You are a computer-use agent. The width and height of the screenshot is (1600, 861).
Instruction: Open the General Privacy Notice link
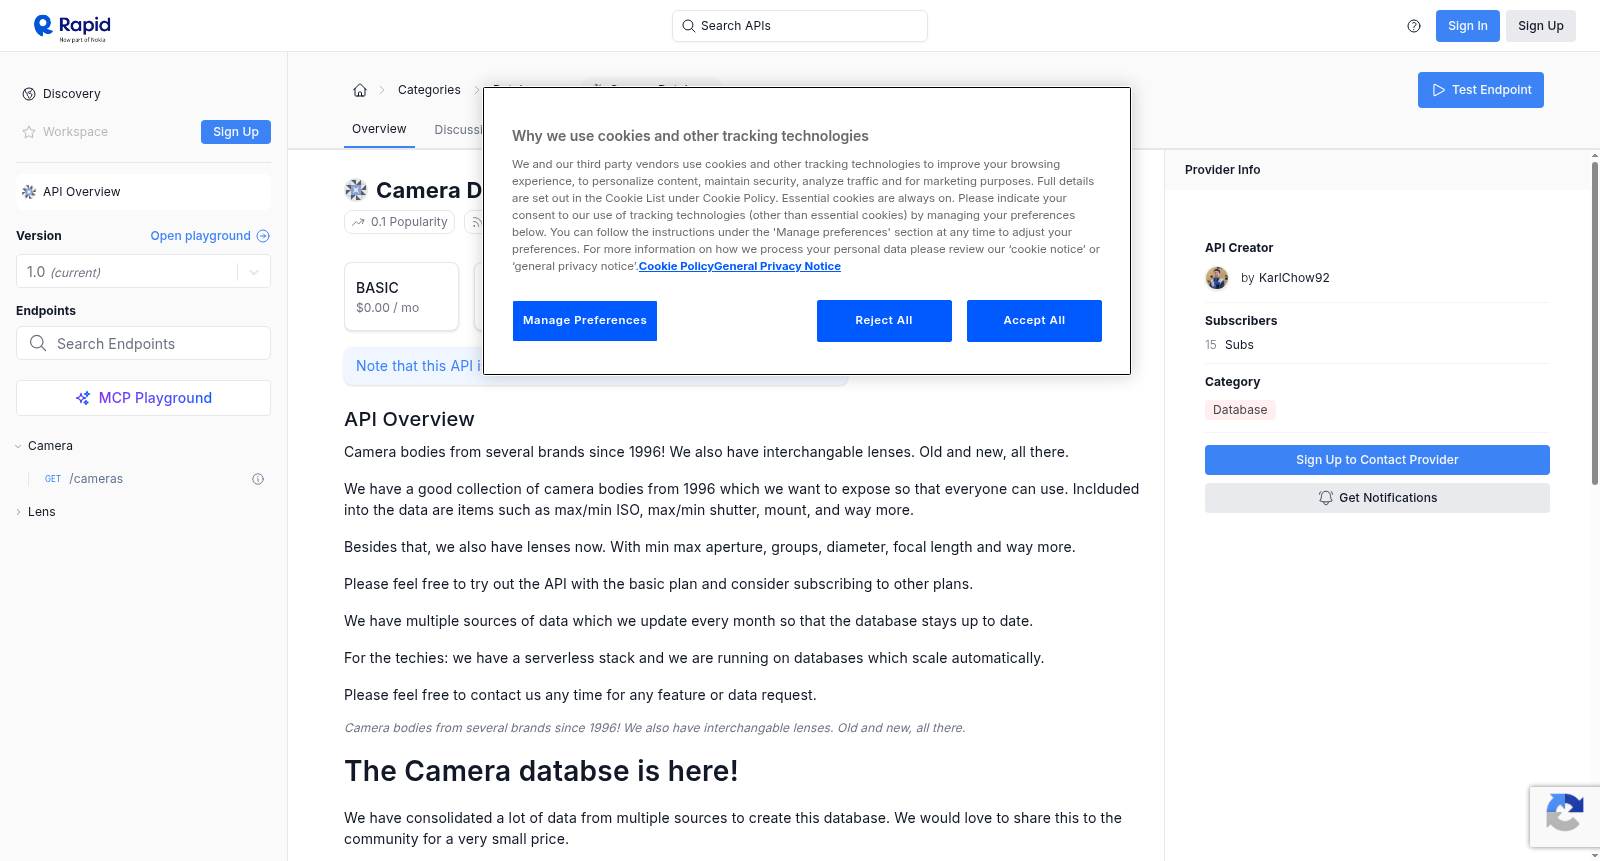click(777, 266)
